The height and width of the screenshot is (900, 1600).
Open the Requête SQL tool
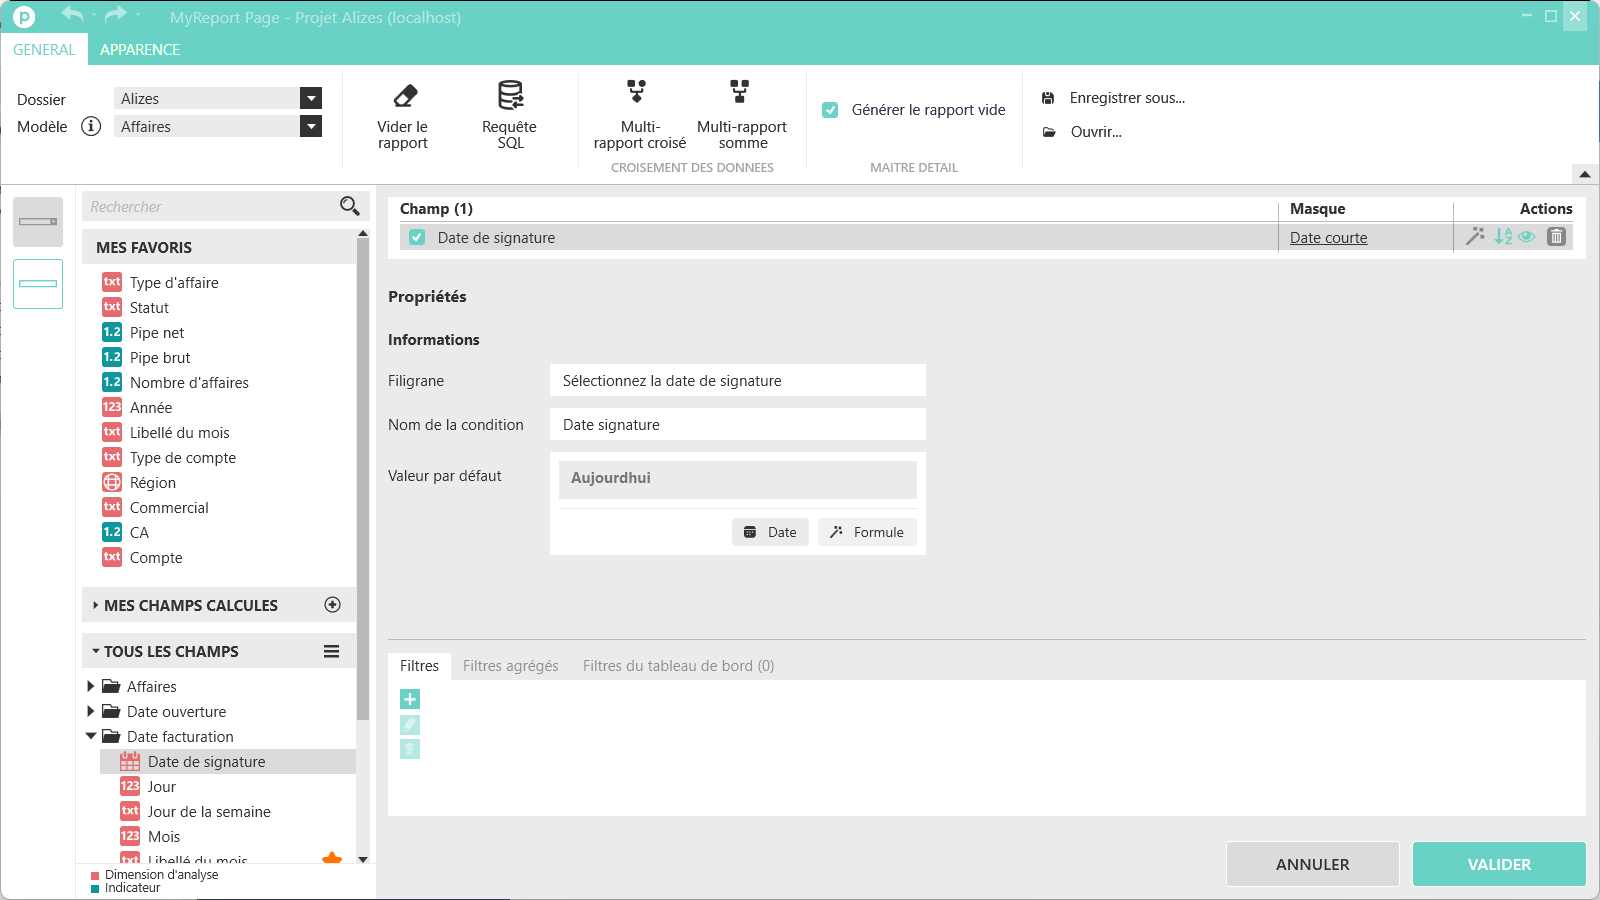[x=510, y=96]
